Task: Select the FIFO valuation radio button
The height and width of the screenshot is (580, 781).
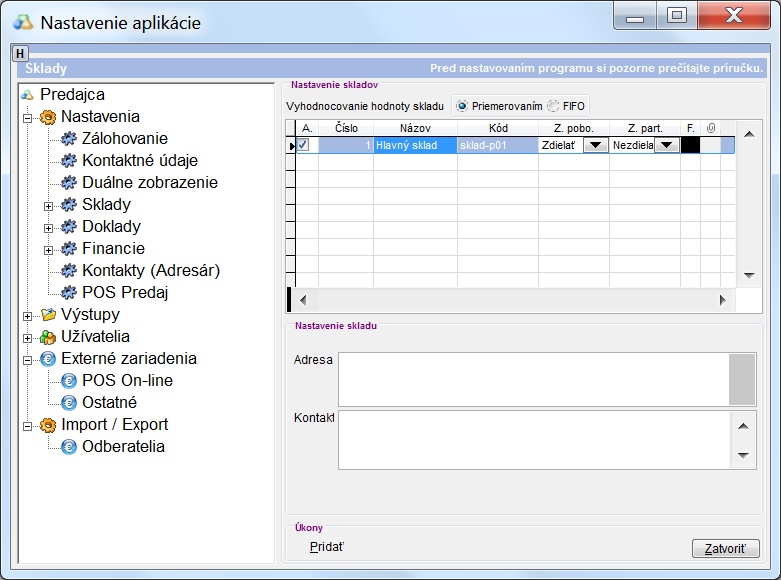Action: 553,105
